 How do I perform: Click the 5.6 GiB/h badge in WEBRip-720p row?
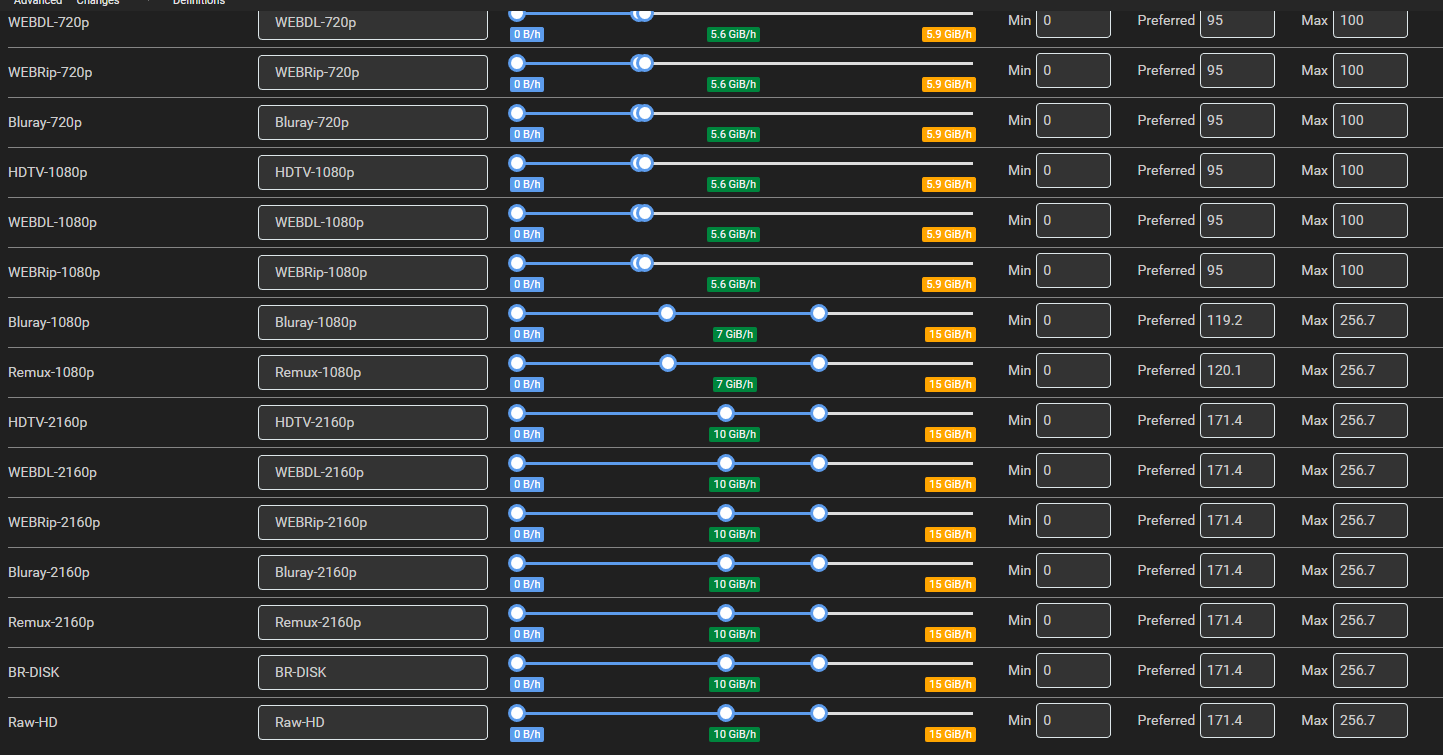tap(734, 84)
